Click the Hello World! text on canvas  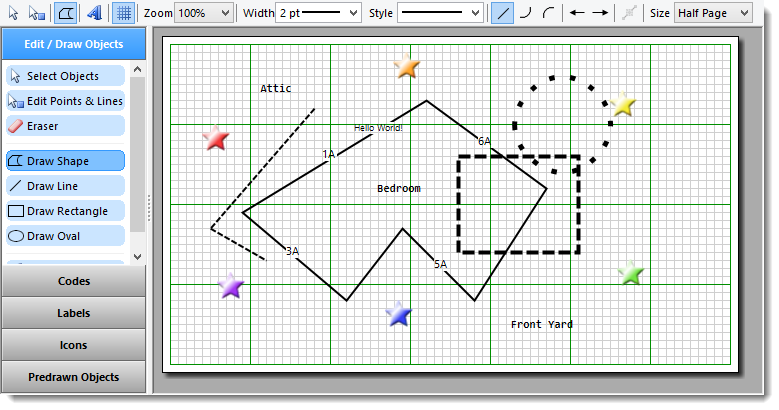coord(378,128)
